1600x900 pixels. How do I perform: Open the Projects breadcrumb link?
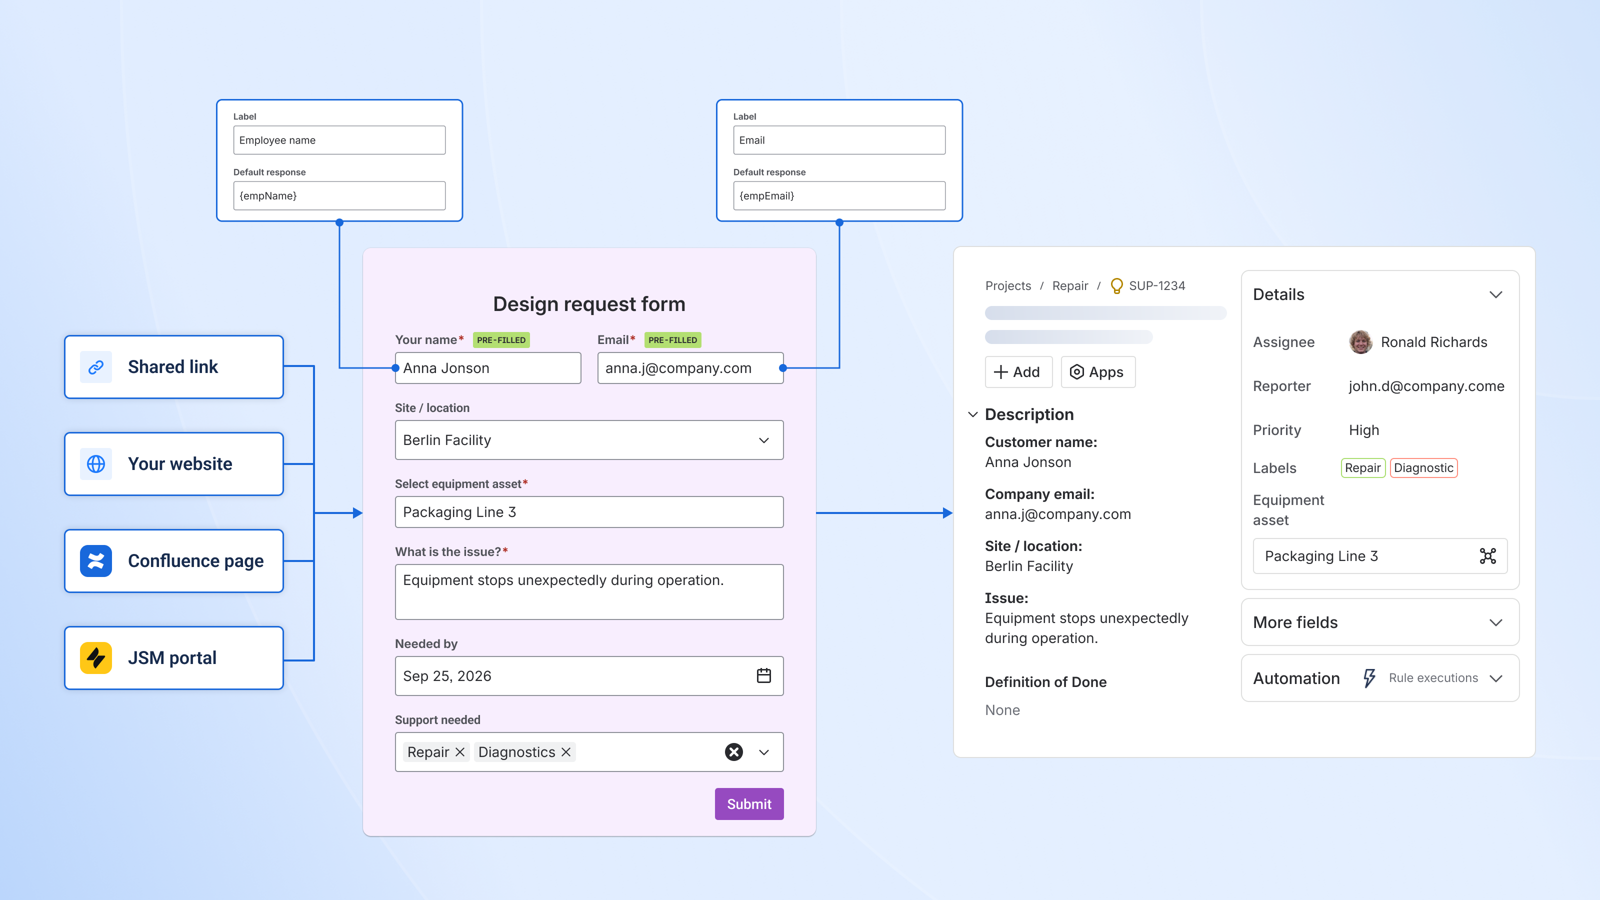(x=1008, y=286)
